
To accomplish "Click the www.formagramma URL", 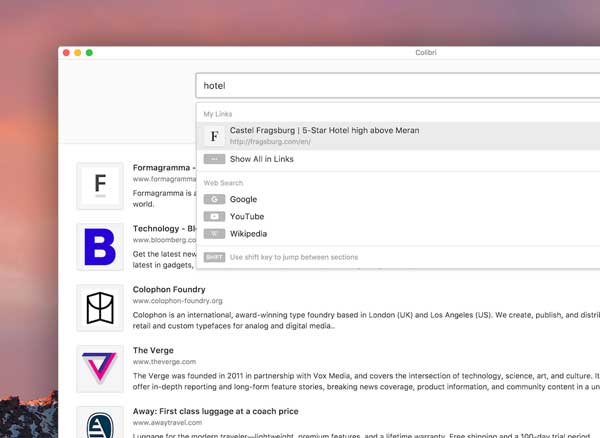I will (x=164, y=179).
